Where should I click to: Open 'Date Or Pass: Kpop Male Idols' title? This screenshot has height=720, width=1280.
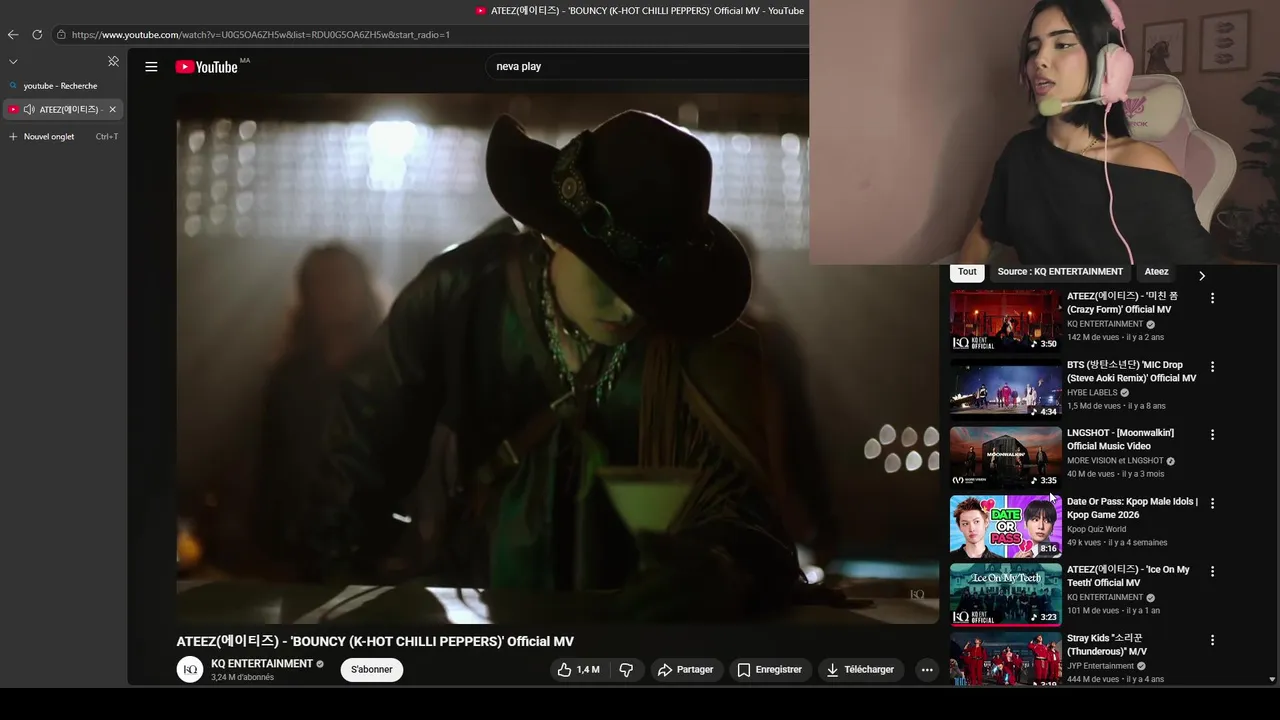(1132, 508)
